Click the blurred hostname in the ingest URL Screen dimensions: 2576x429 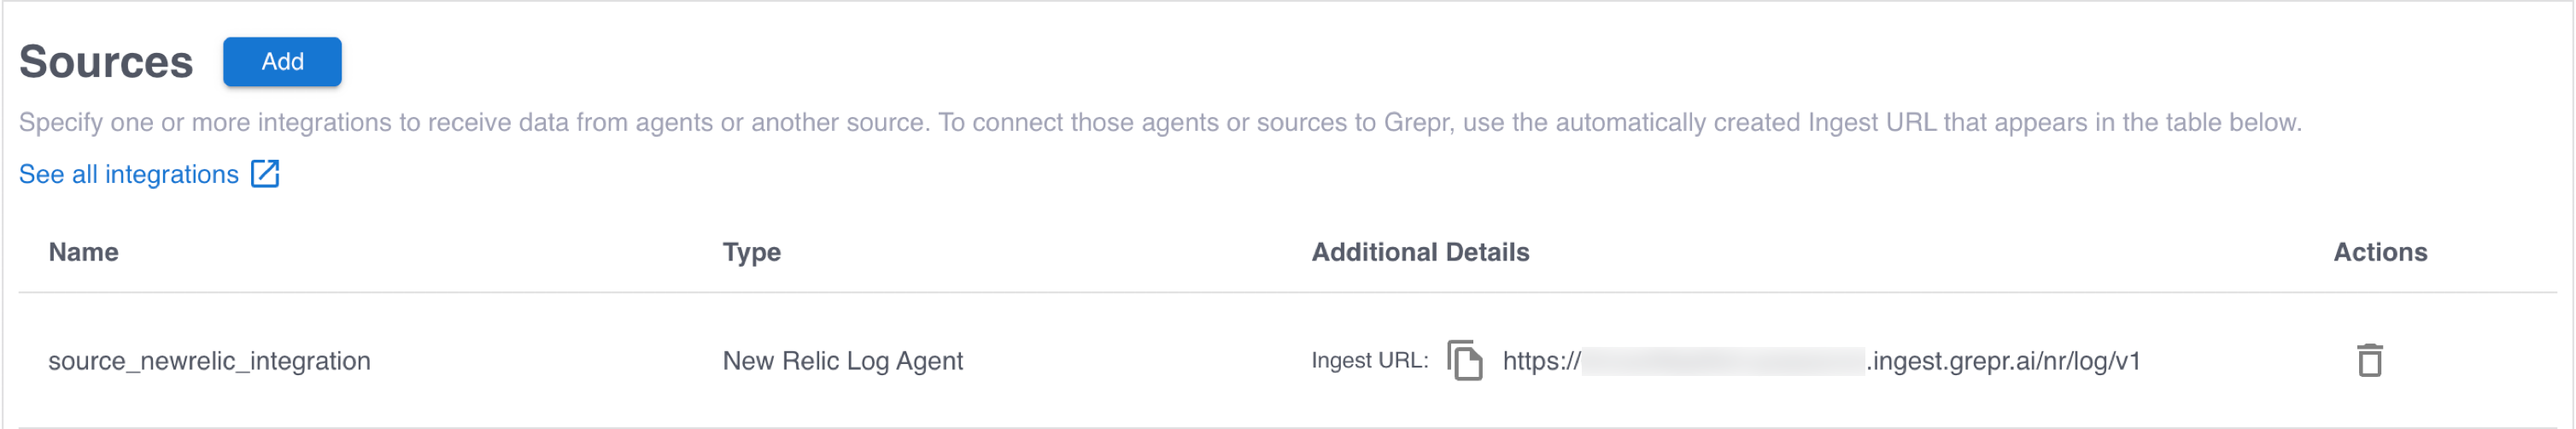[1722, 361]
